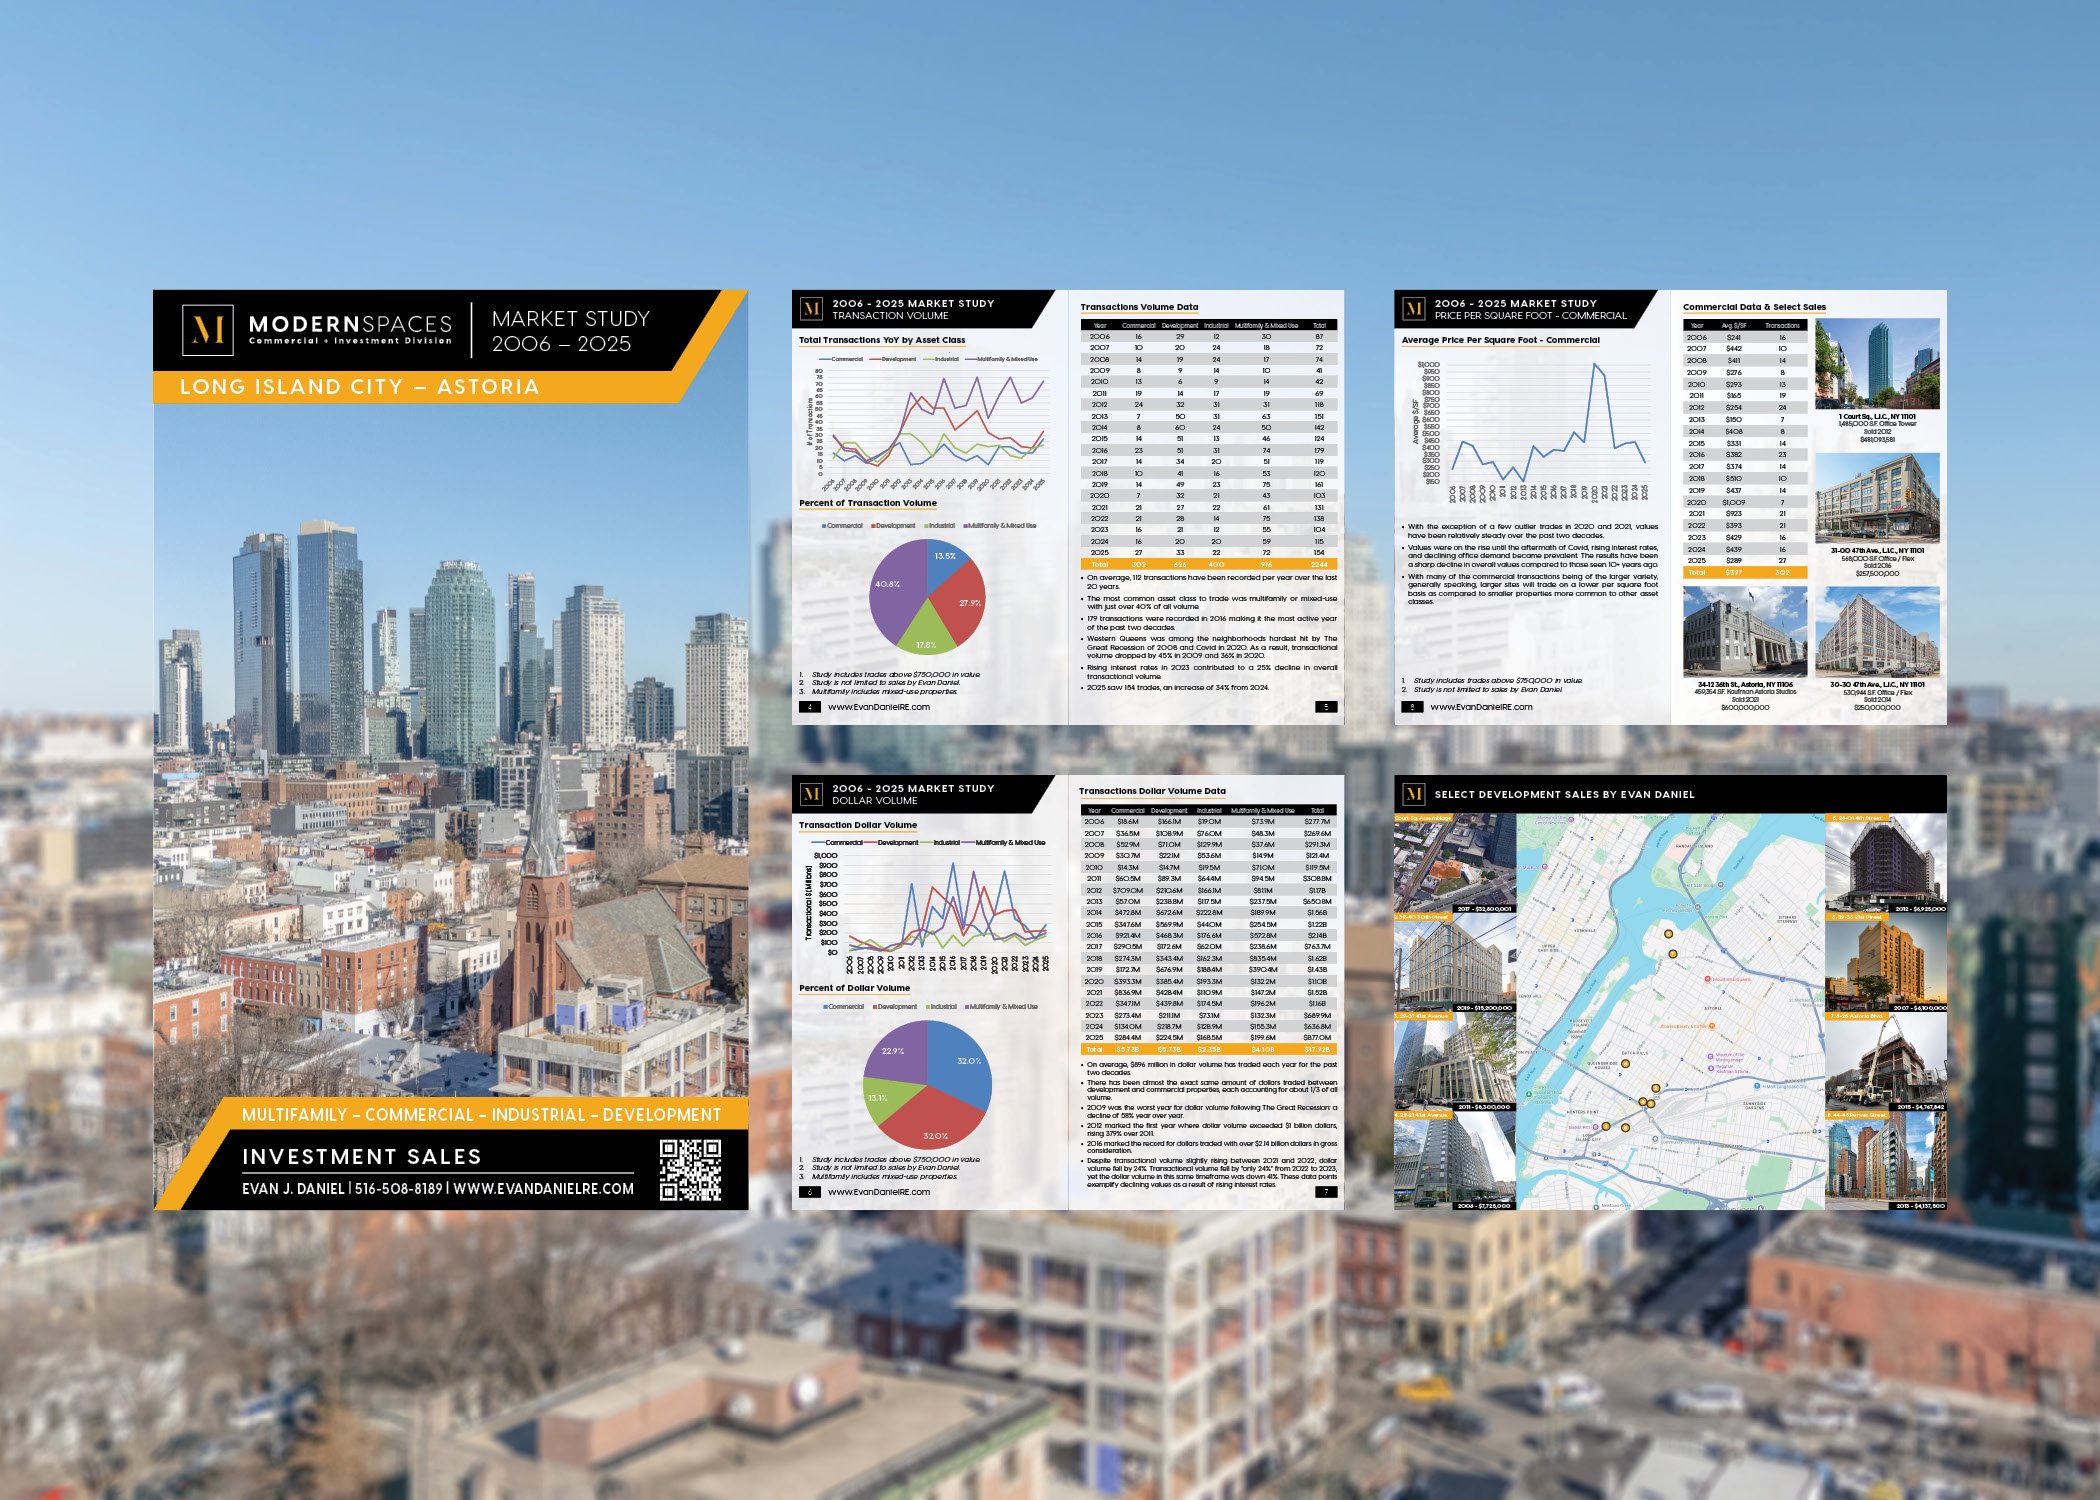Click the QR code on the cover
The height and width of the screenshot is (1500, 2100).
(690, 1169)
